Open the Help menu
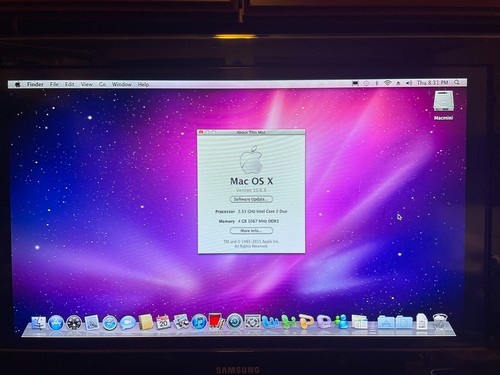This screenshot has width=500, height=375. (x=143, y=84)
